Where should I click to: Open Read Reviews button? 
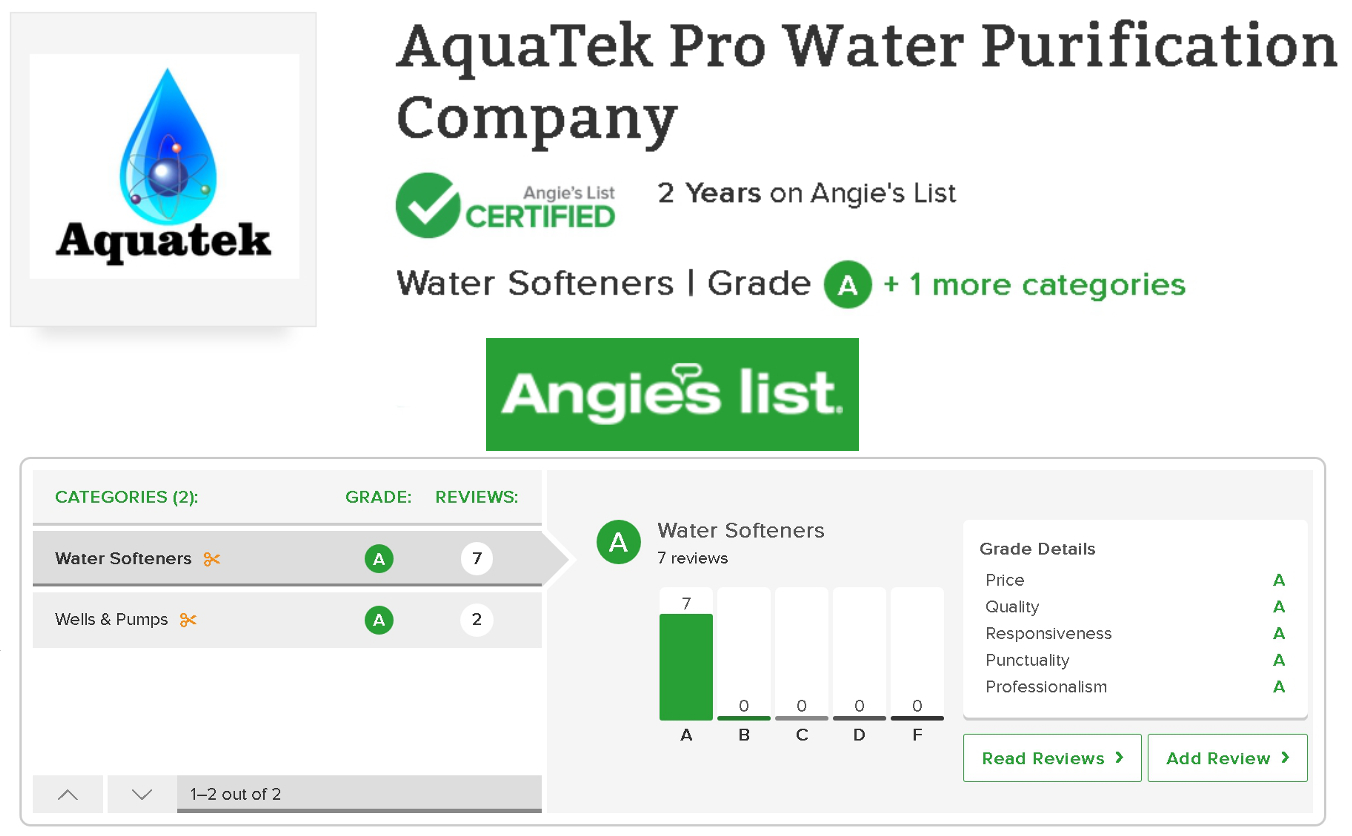1053,758
